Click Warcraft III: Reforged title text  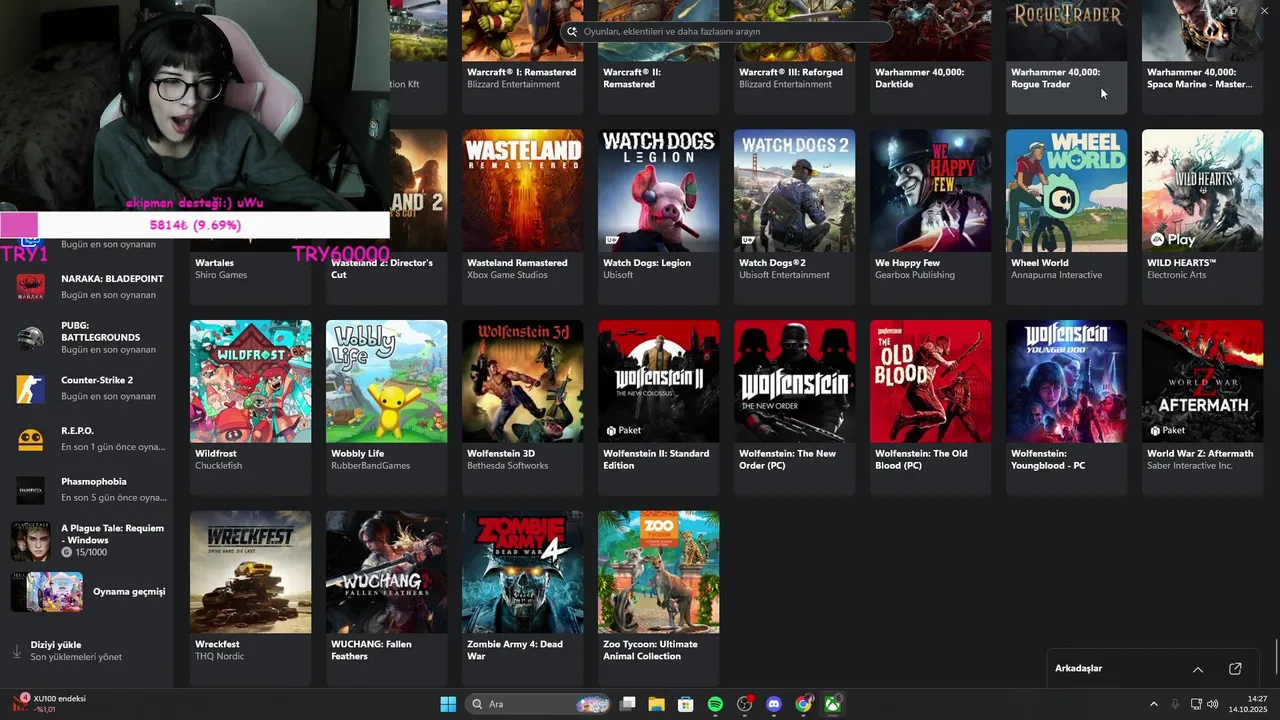pos(791,72)
